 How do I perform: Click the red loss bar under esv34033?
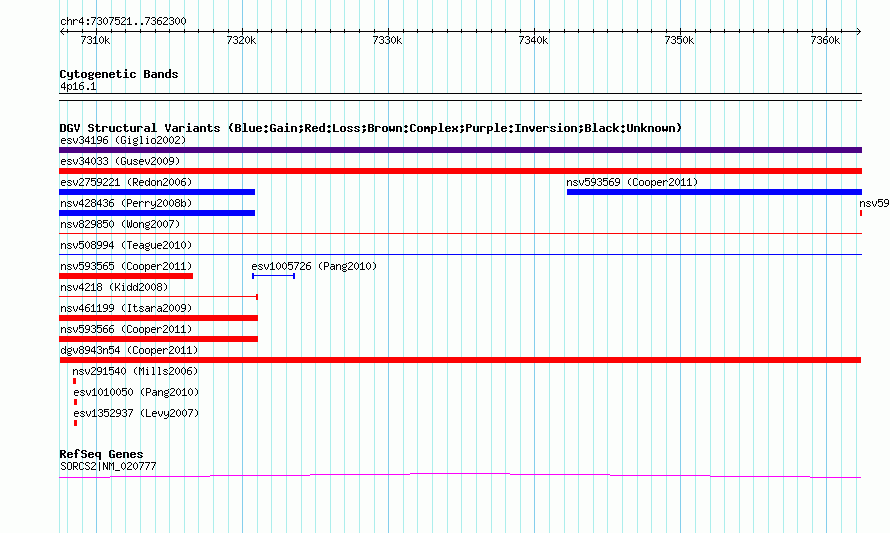point(460,171)
